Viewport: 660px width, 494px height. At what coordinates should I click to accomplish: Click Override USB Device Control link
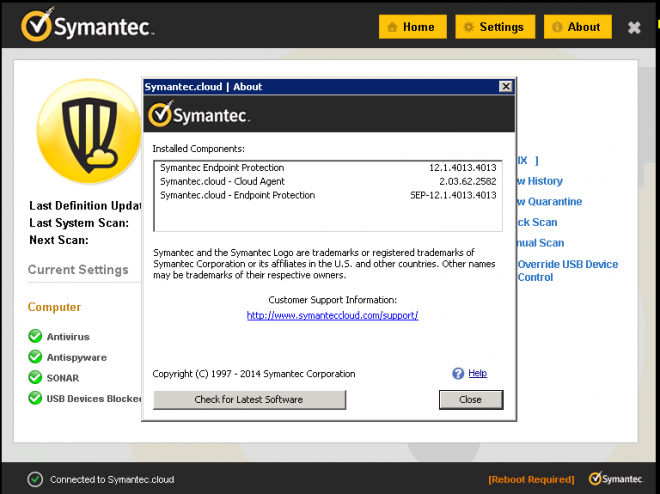[568, 271]
